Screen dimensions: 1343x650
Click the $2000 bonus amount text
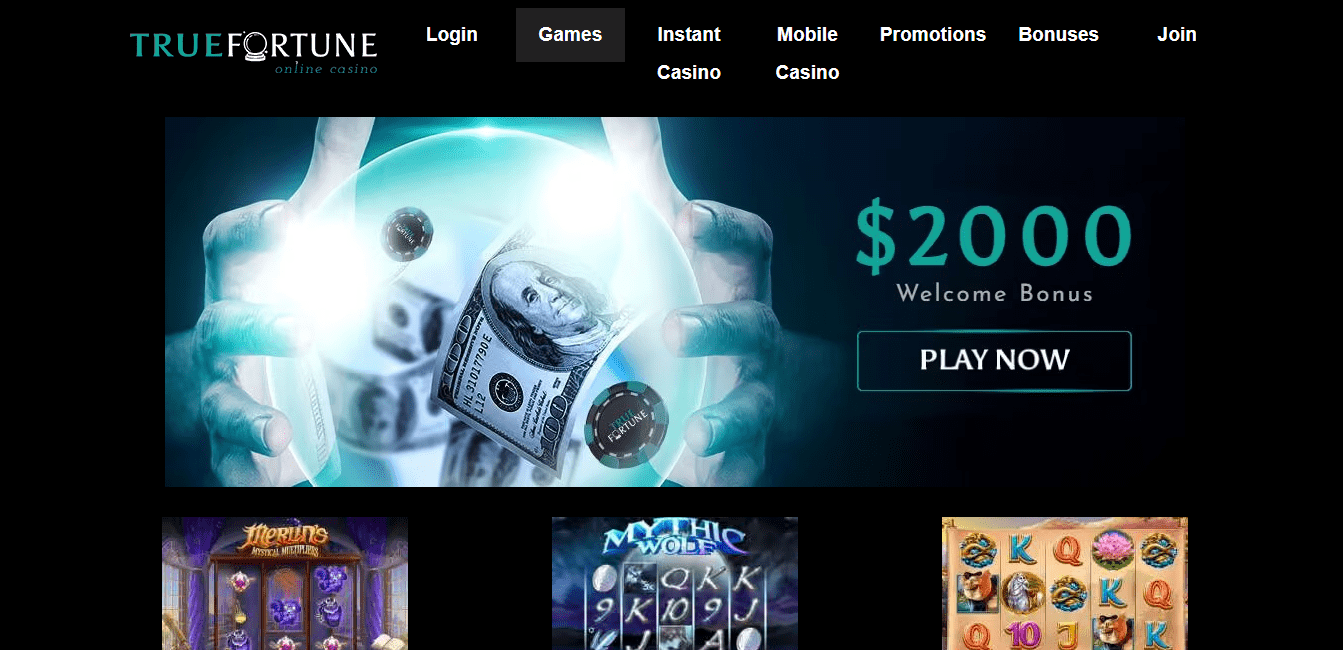click(994, 238)
